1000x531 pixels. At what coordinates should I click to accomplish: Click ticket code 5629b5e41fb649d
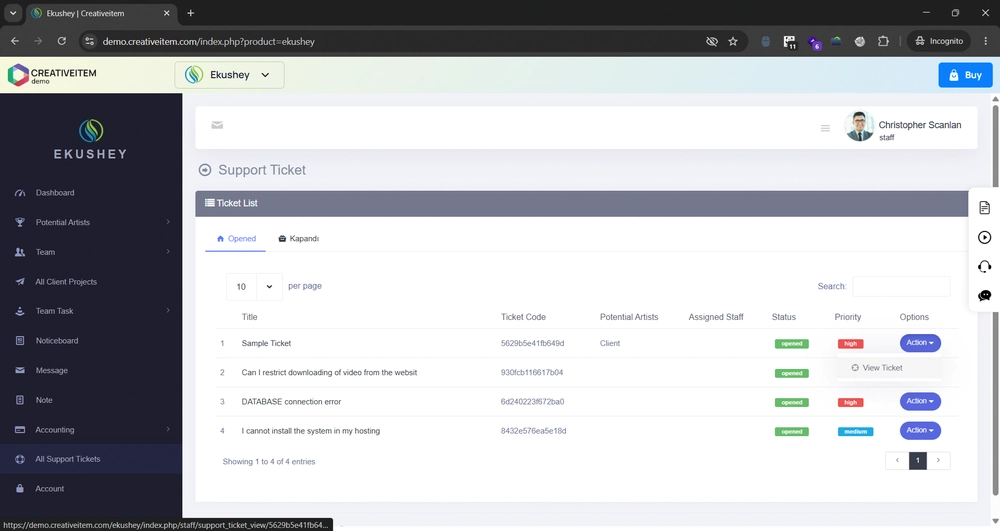[x=533, y=343]
